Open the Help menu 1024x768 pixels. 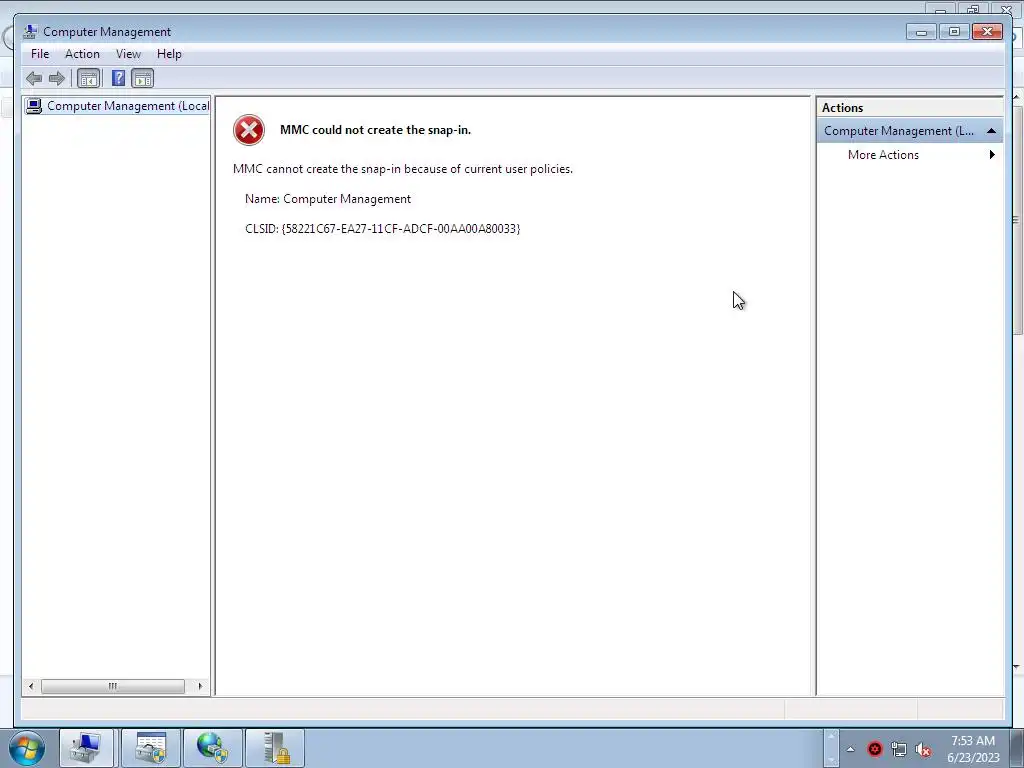tap(169, 54)
